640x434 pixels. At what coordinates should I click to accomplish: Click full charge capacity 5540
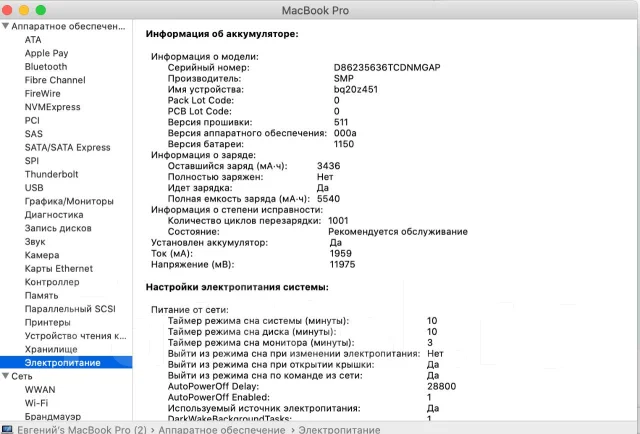[328, 199]
